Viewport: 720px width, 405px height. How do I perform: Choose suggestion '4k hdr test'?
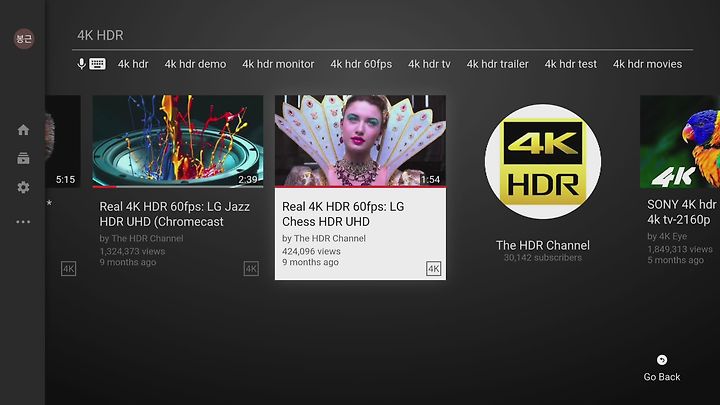(571, 64)
